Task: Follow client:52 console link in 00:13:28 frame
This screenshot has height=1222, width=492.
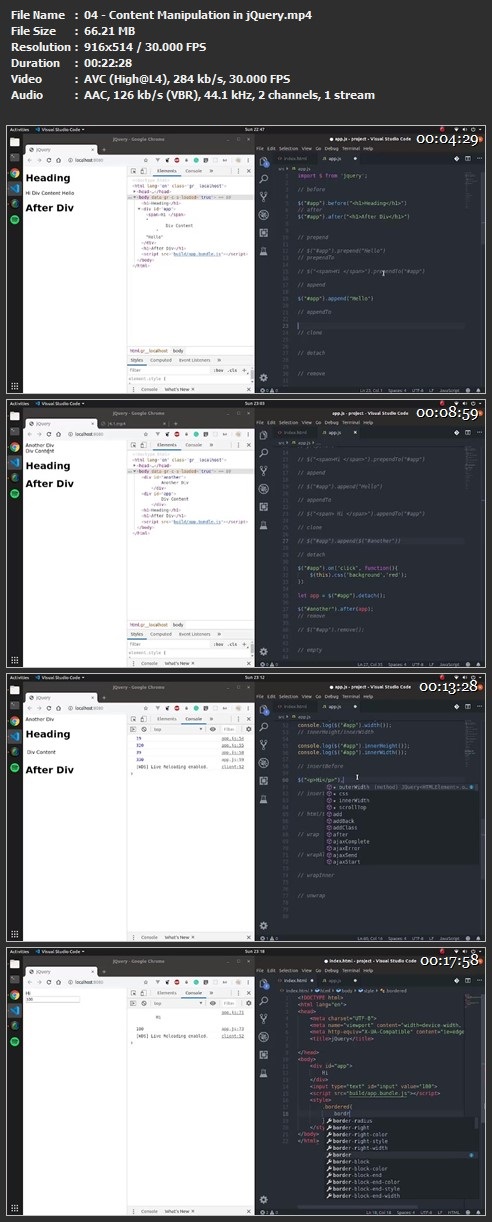Action: [x=233, y=766]
